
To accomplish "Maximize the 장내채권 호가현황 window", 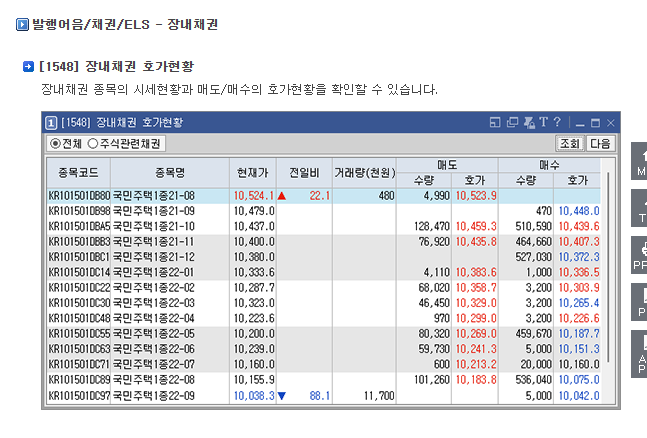I will click(595, 123).
